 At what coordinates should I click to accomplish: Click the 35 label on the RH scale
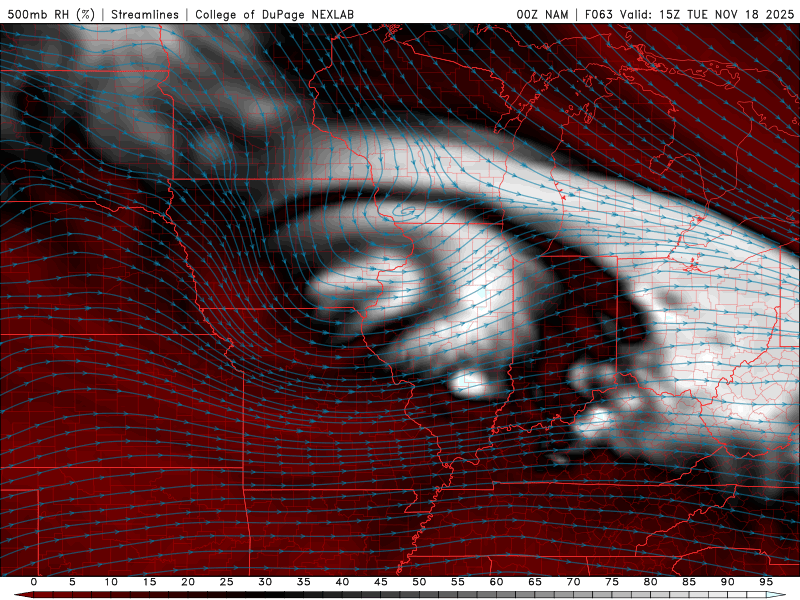(x=303, y=582)
